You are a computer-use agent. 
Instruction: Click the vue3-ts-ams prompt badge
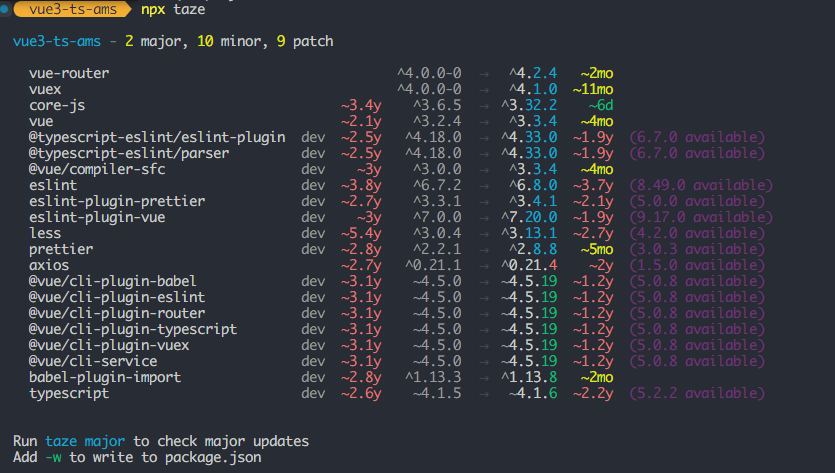coord(73,9)
